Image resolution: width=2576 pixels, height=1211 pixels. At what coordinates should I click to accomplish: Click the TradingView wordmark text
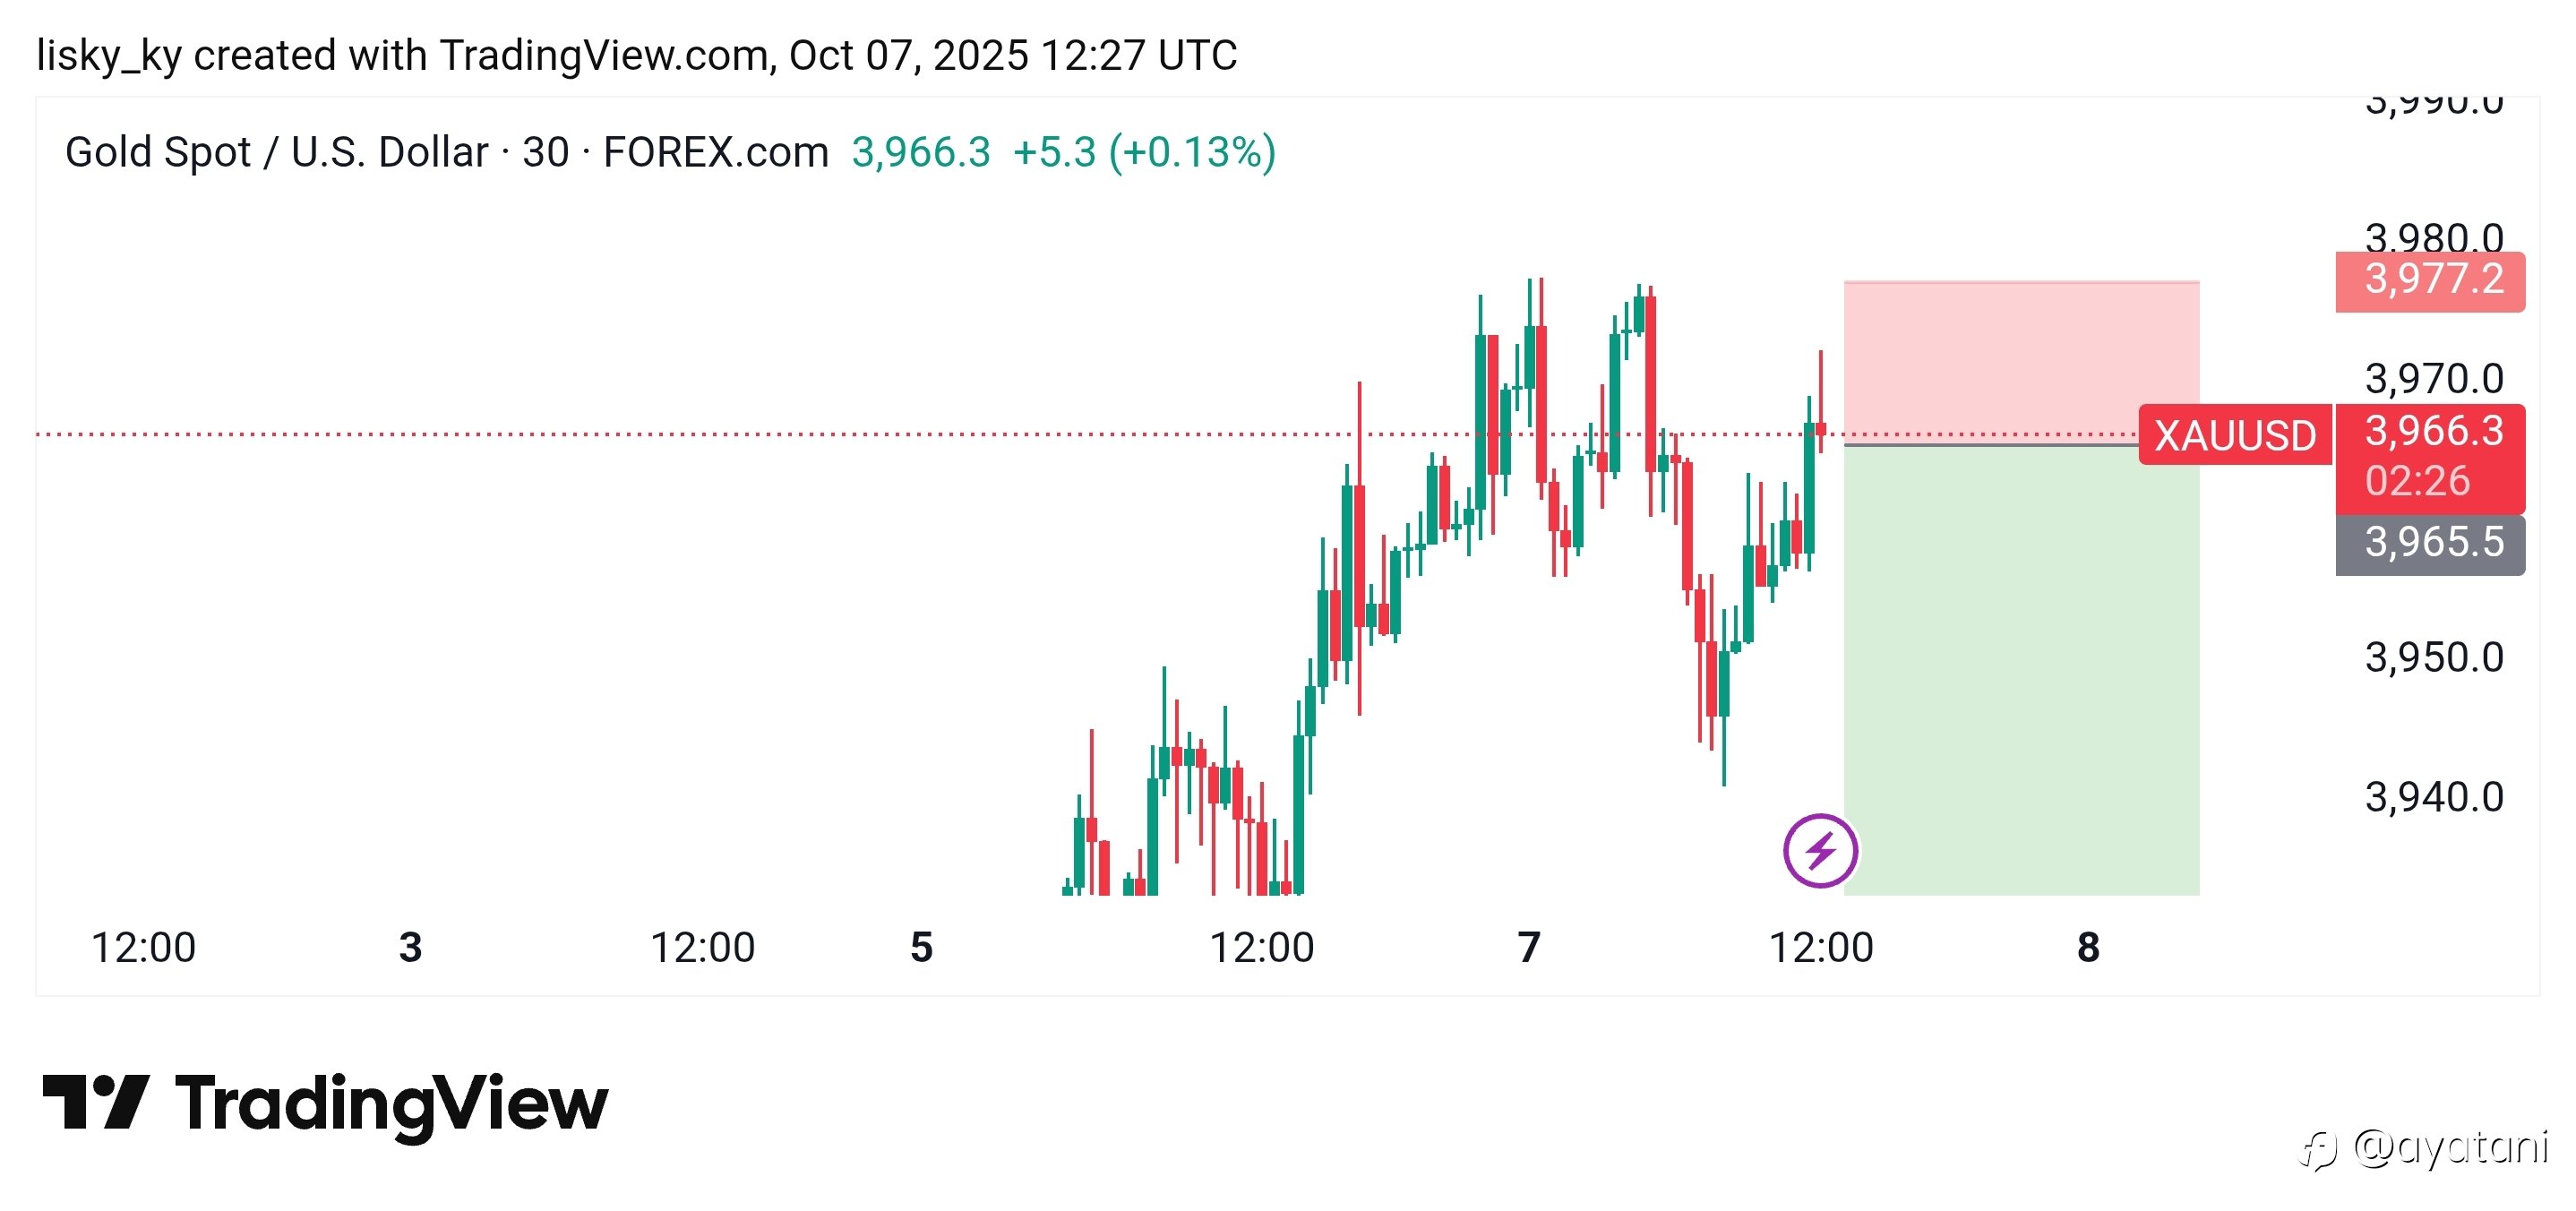392,1104
